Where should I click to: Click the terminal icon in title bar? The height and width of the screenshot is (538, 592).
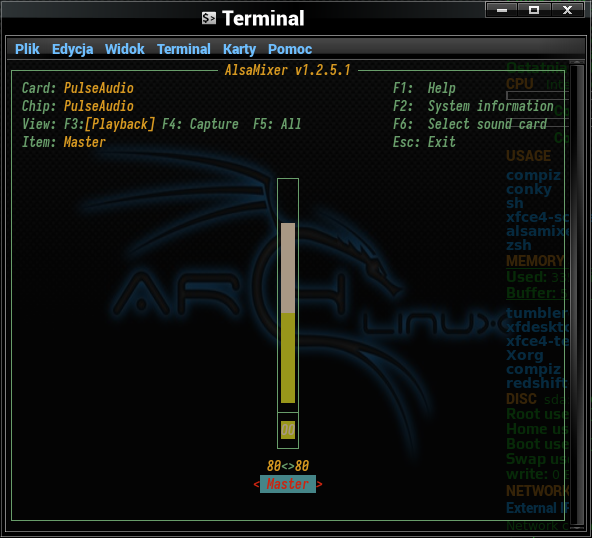point(209,18)
